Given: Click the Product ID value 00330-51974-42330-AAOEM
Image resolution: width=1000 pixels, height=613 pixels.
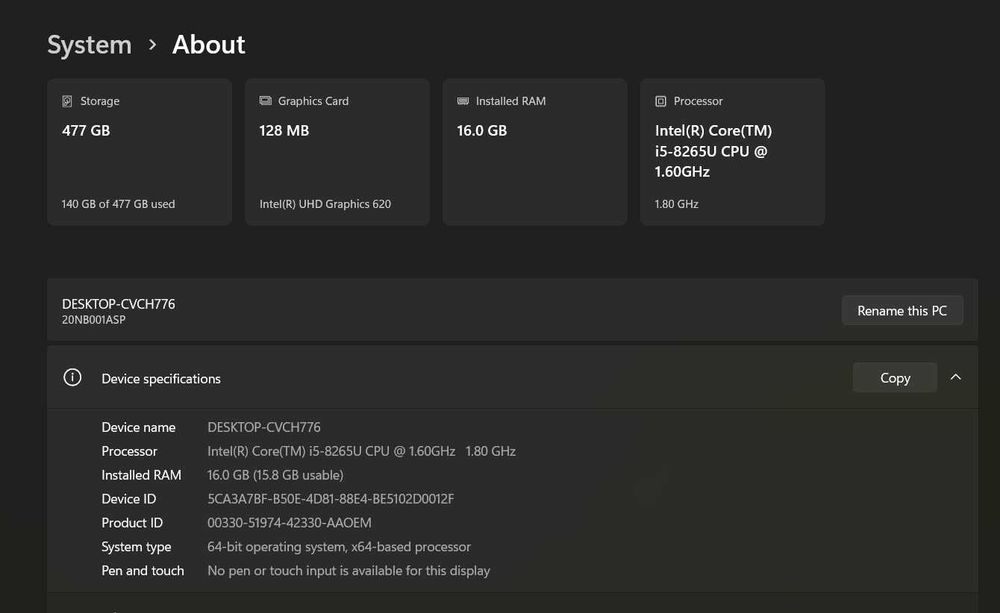Looking at the screenshot, I should pos(290,523).
